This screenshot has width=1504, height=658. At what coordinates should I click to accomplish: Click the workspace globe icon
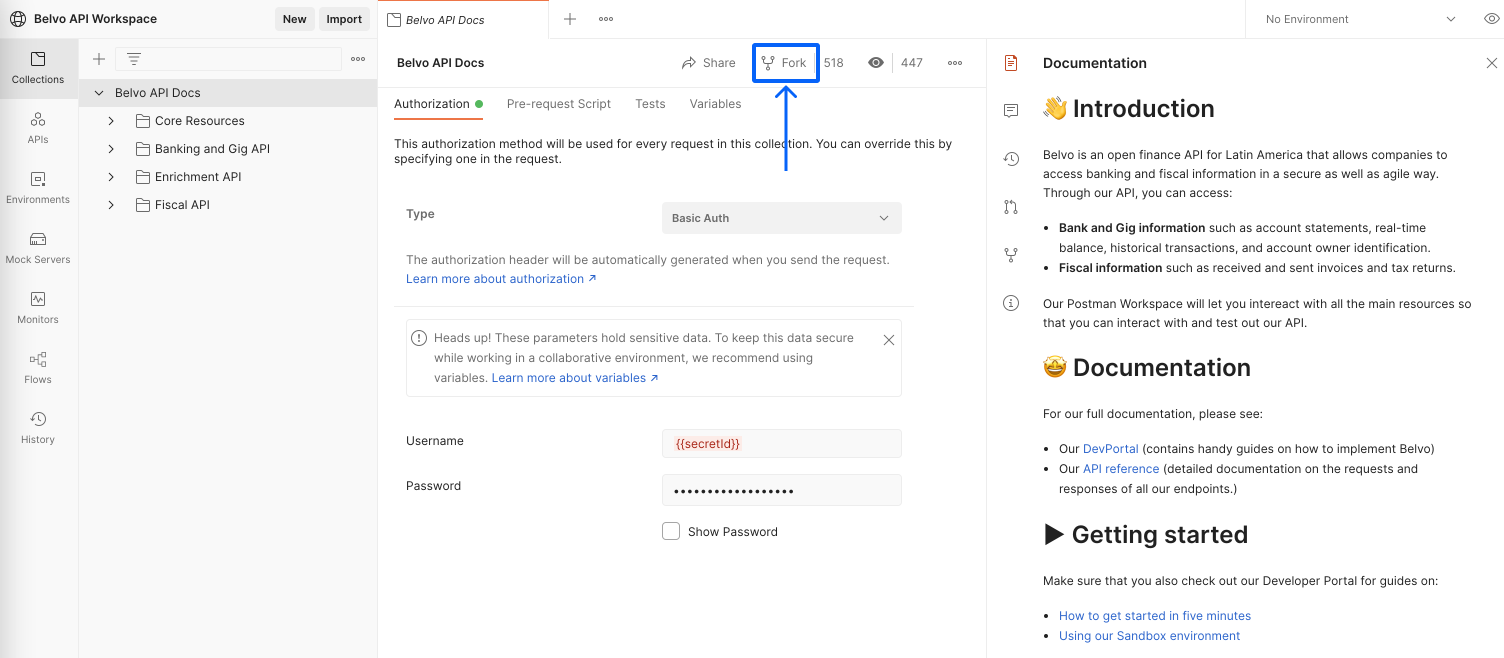[x=18, y=19]
